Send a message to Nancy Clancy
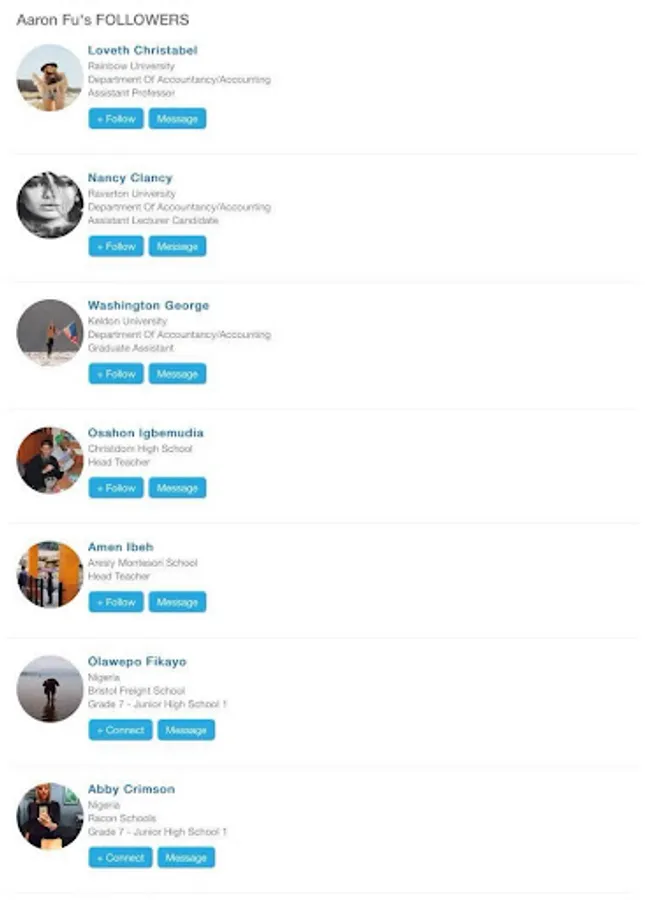Image resolution: width=645 pixels, height=900 pixels. pos(177,246)
